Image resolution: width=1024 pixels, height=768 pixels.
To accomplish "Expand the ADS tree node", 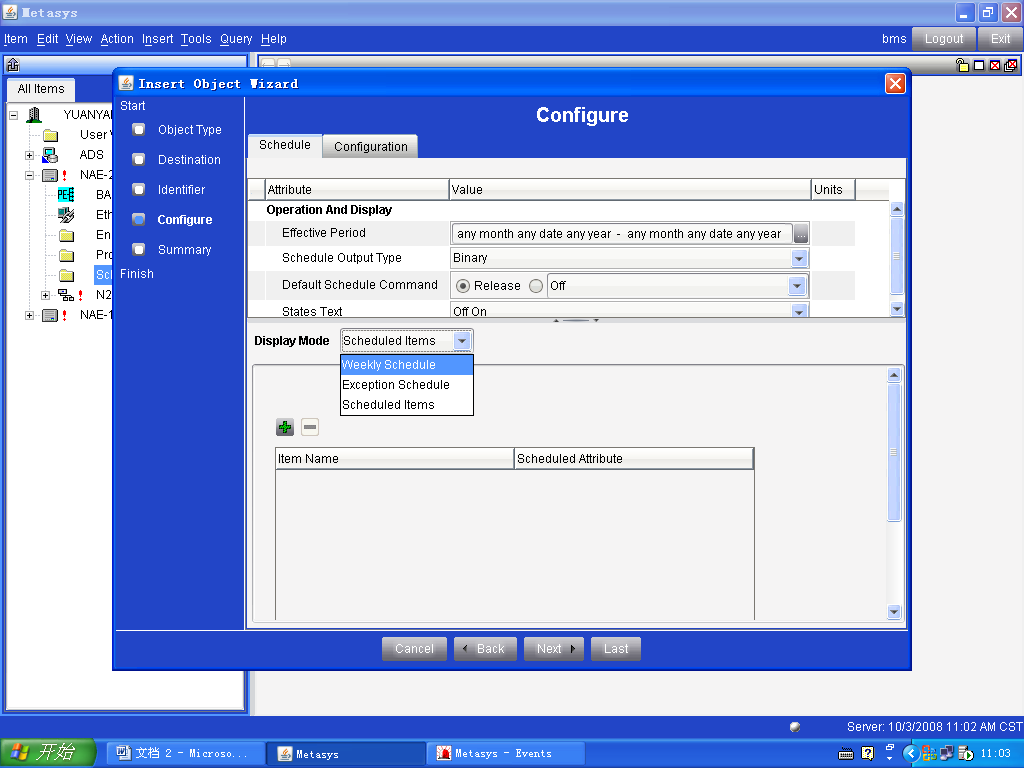I will point(29,155).
